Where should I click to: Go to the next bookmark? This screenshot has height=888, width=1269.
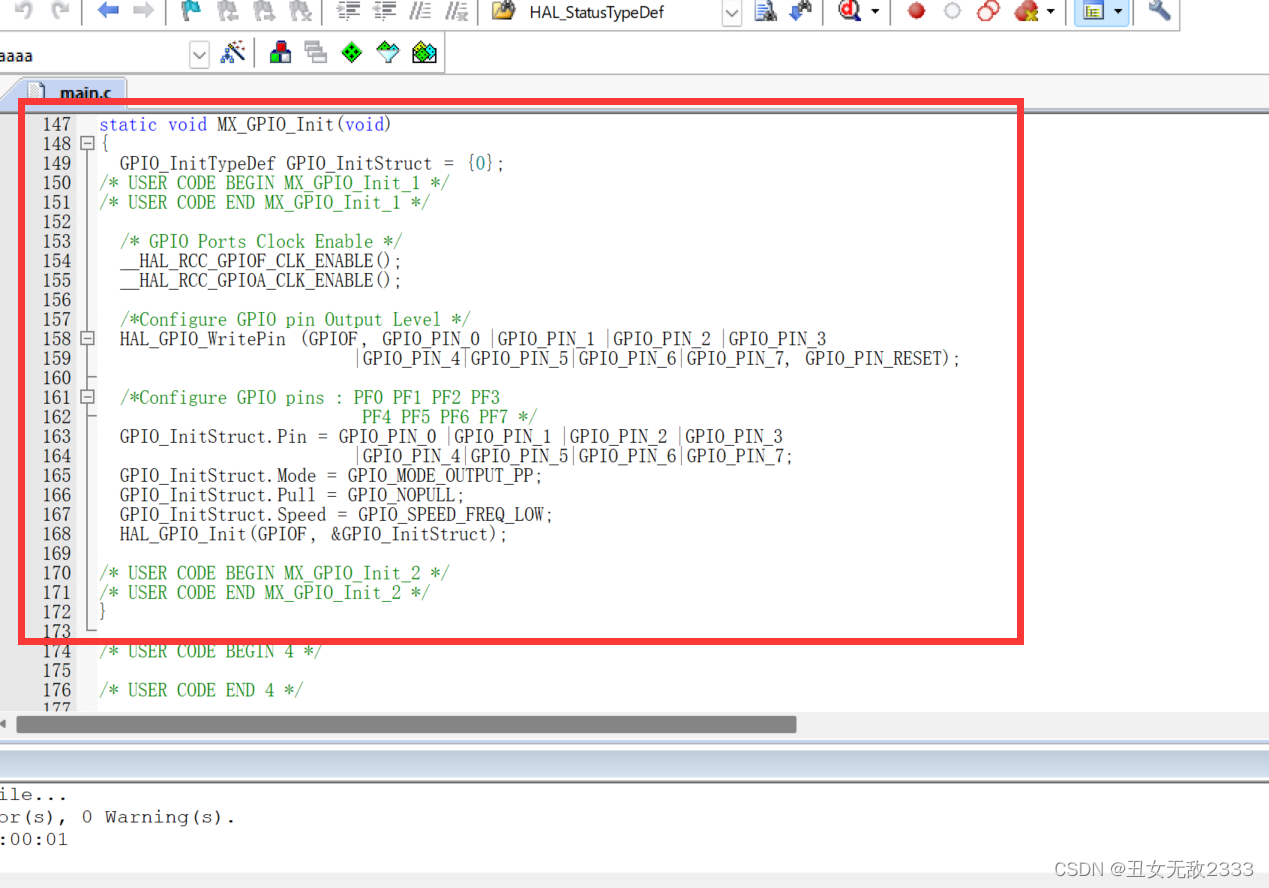tap(263, 11)
